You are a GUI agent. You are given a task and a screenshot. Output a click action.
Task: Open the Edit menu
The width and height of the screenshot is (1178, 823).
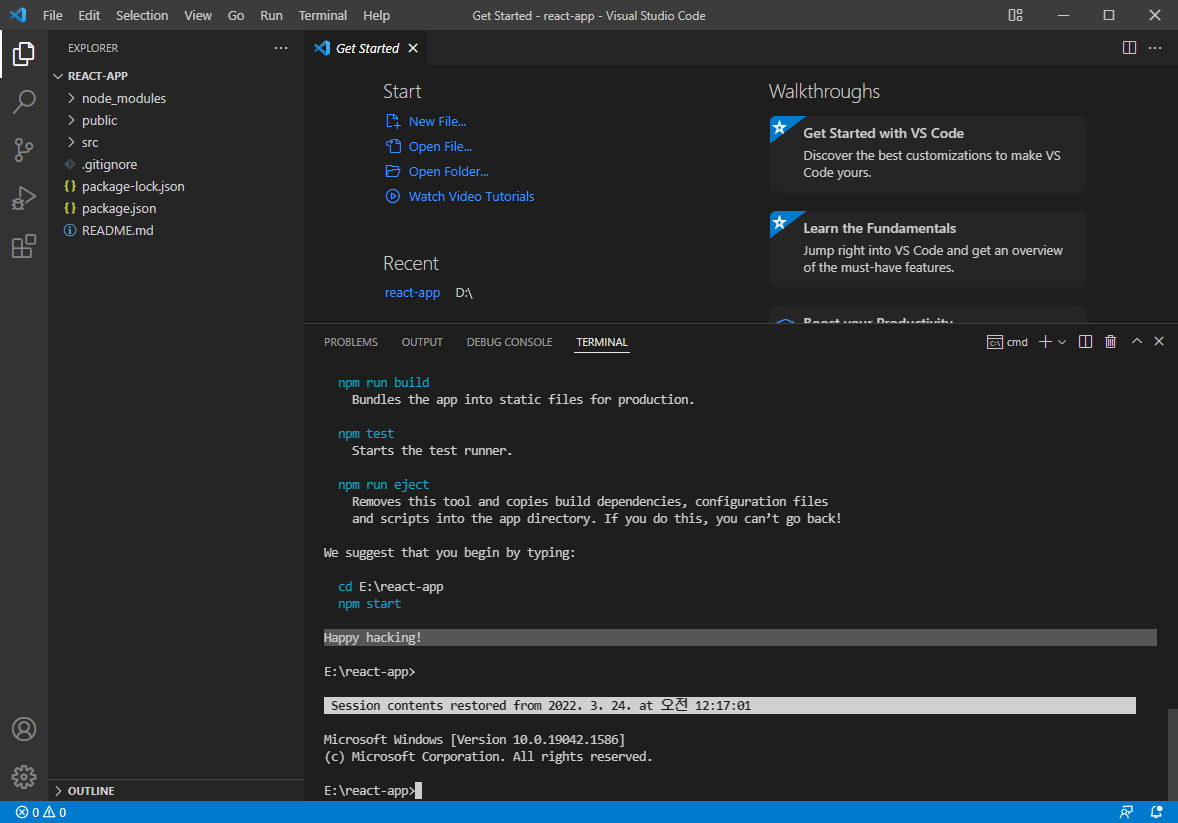89,15
